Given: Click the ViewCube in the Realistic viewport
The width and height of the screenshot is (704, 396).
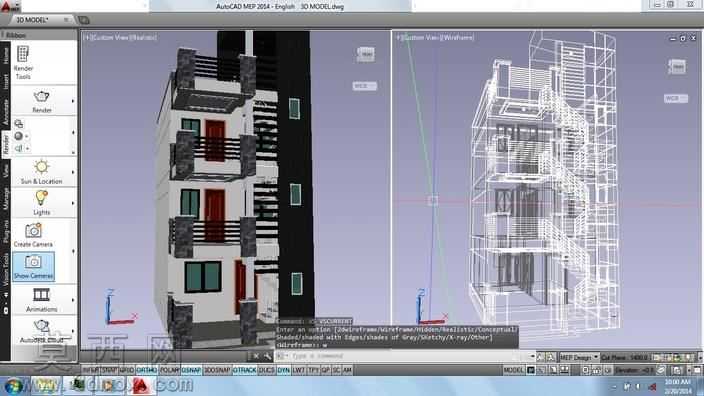Looking at the screenshot, I should tap(366, 54).
